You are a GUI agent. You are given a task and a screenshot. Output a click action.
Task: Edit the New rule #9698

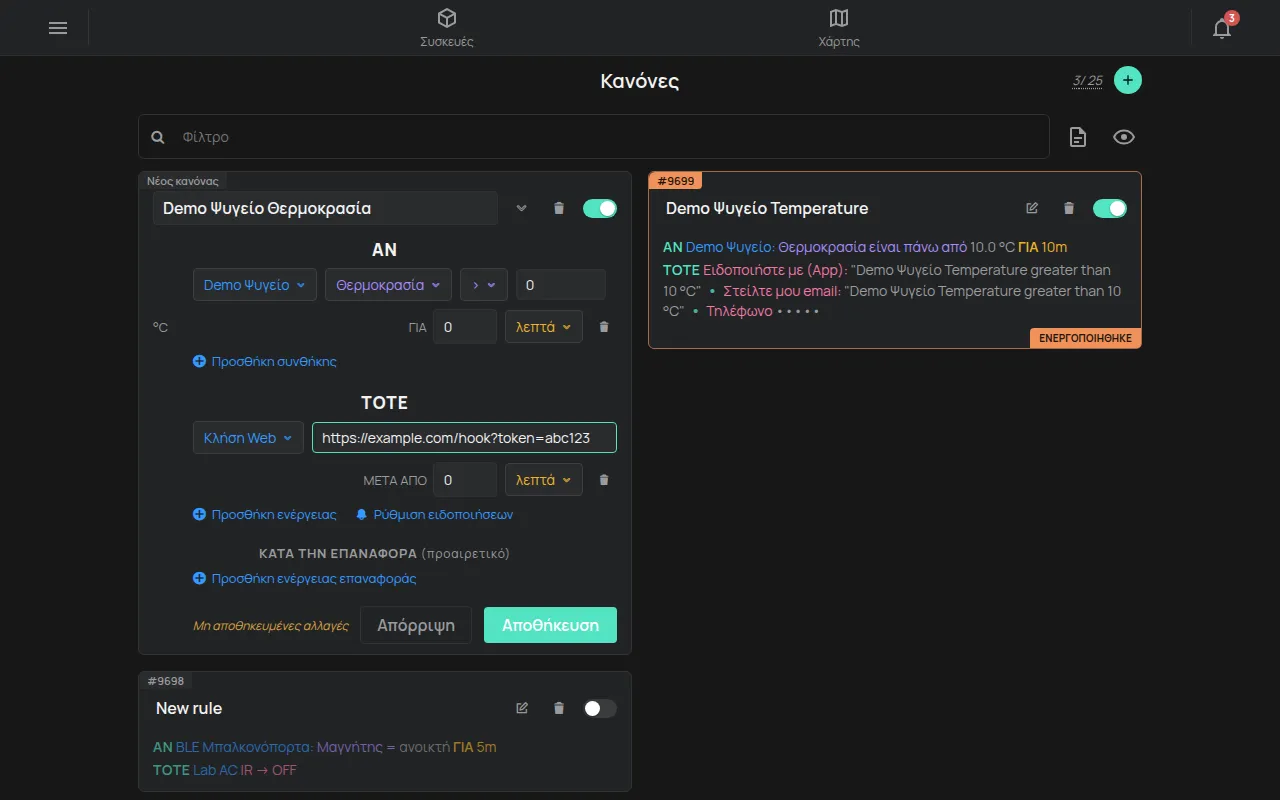click(522, 708)
